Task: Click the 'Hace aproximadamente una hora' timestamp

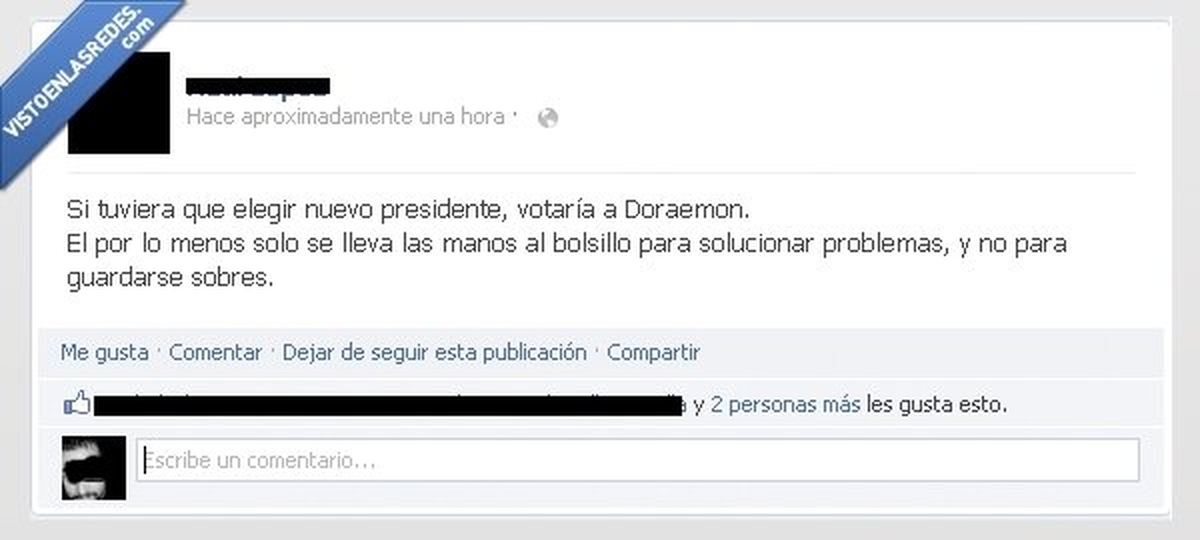Action: (x=345, y=117)
